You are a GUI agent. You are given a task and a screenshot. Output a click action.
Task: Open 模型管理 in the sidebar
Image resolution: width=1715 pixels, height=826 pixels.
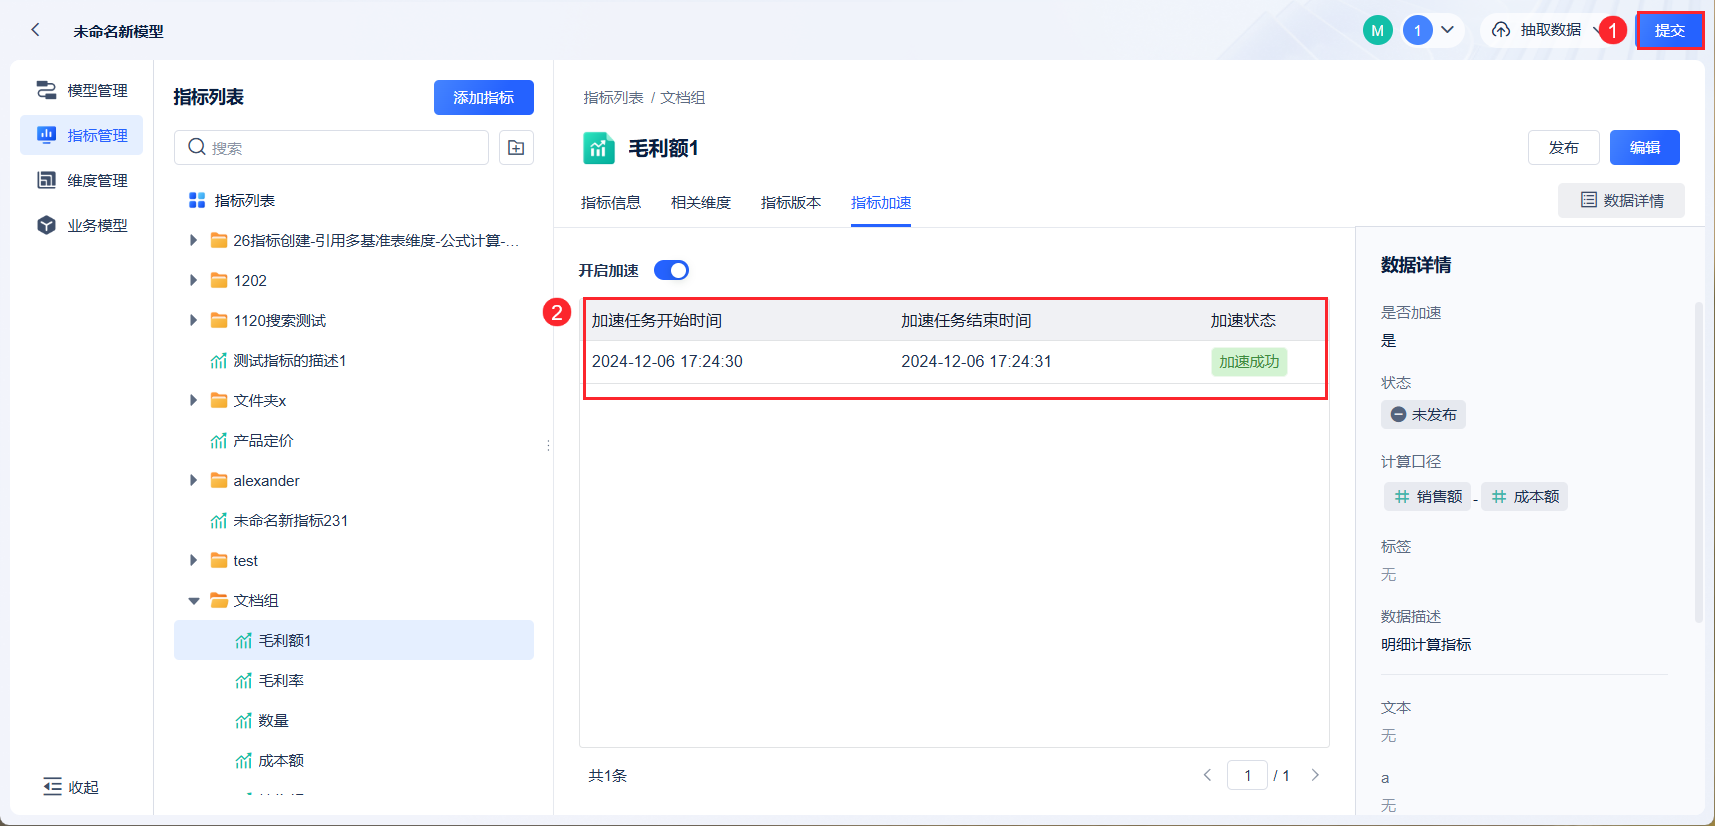tap(82, 90)
